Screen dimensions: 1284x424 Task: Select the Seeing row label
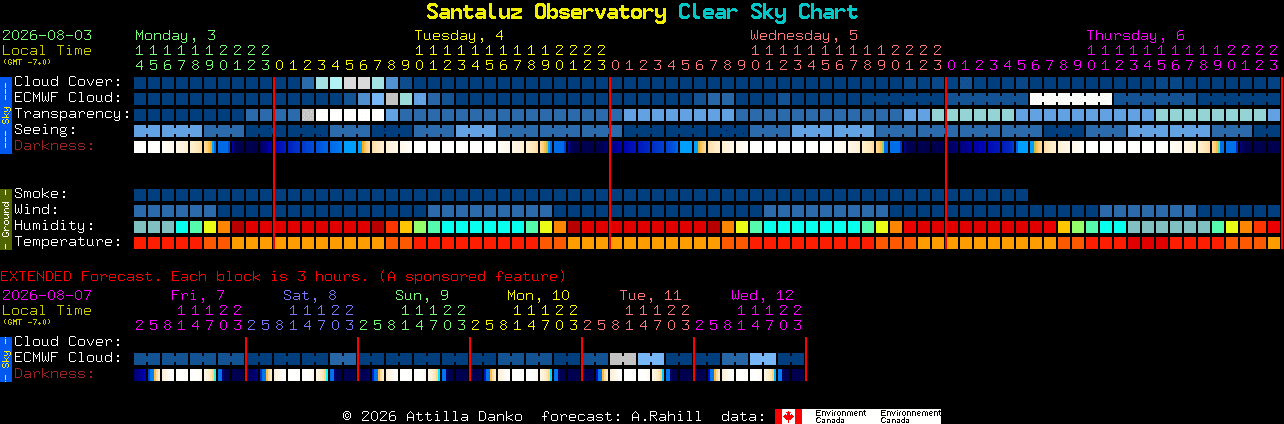pyautogui.click(x=45, y=130)
